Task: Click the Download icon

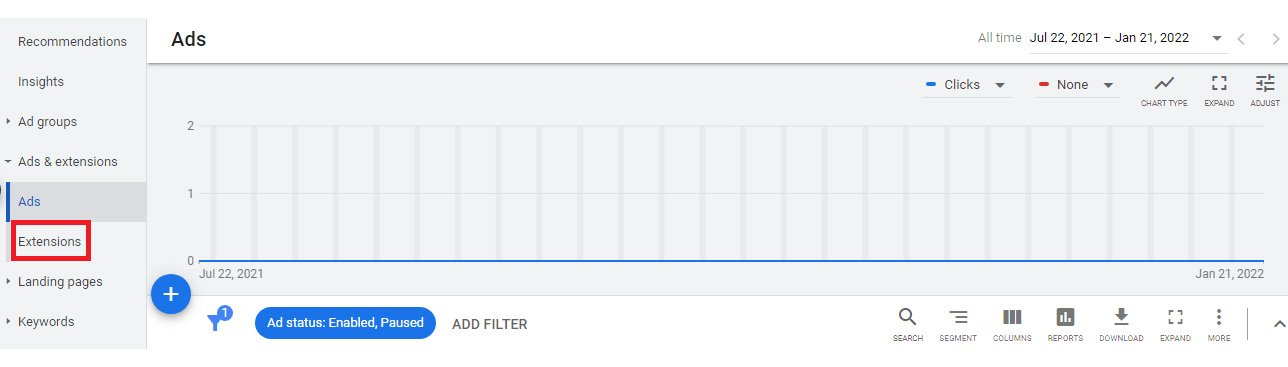Action: [1121, 318]
